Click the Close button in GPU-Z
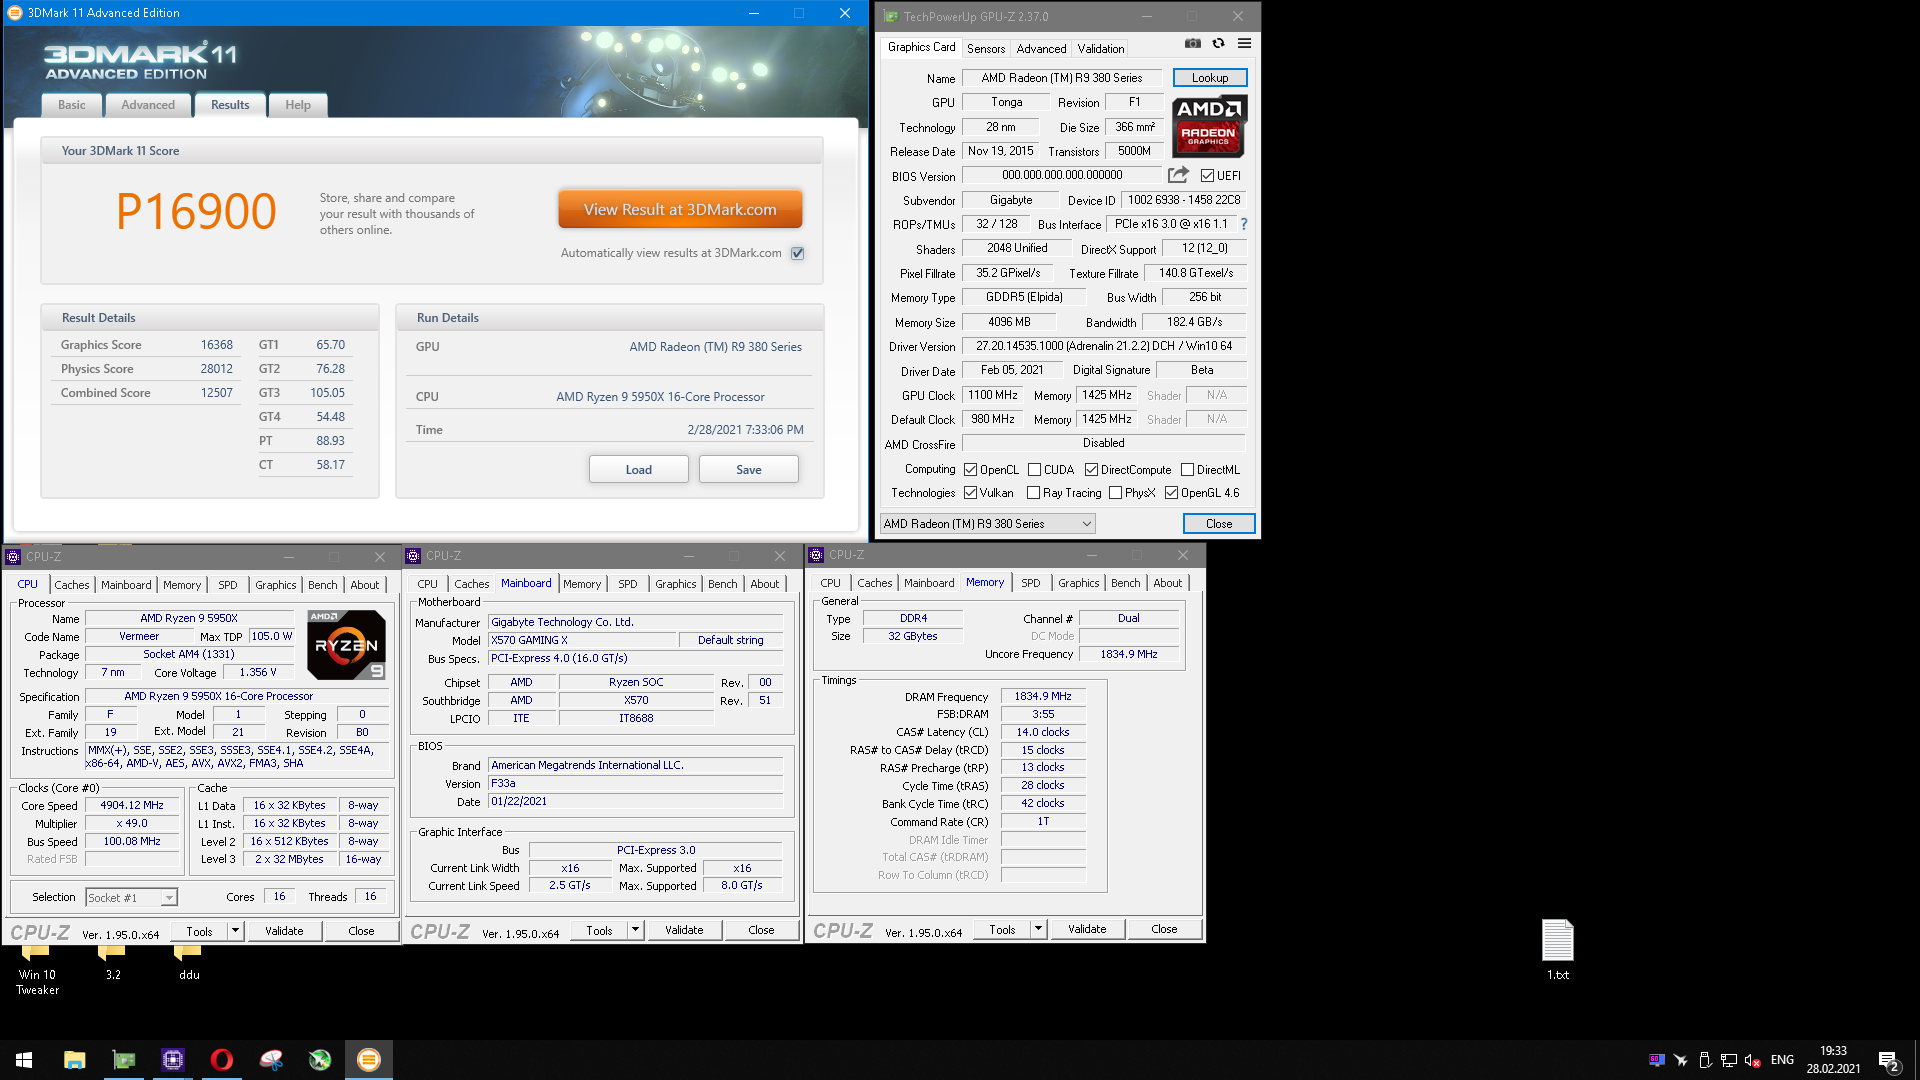The width and height of the screenshot is (1920, 1080). (1219, 523)
